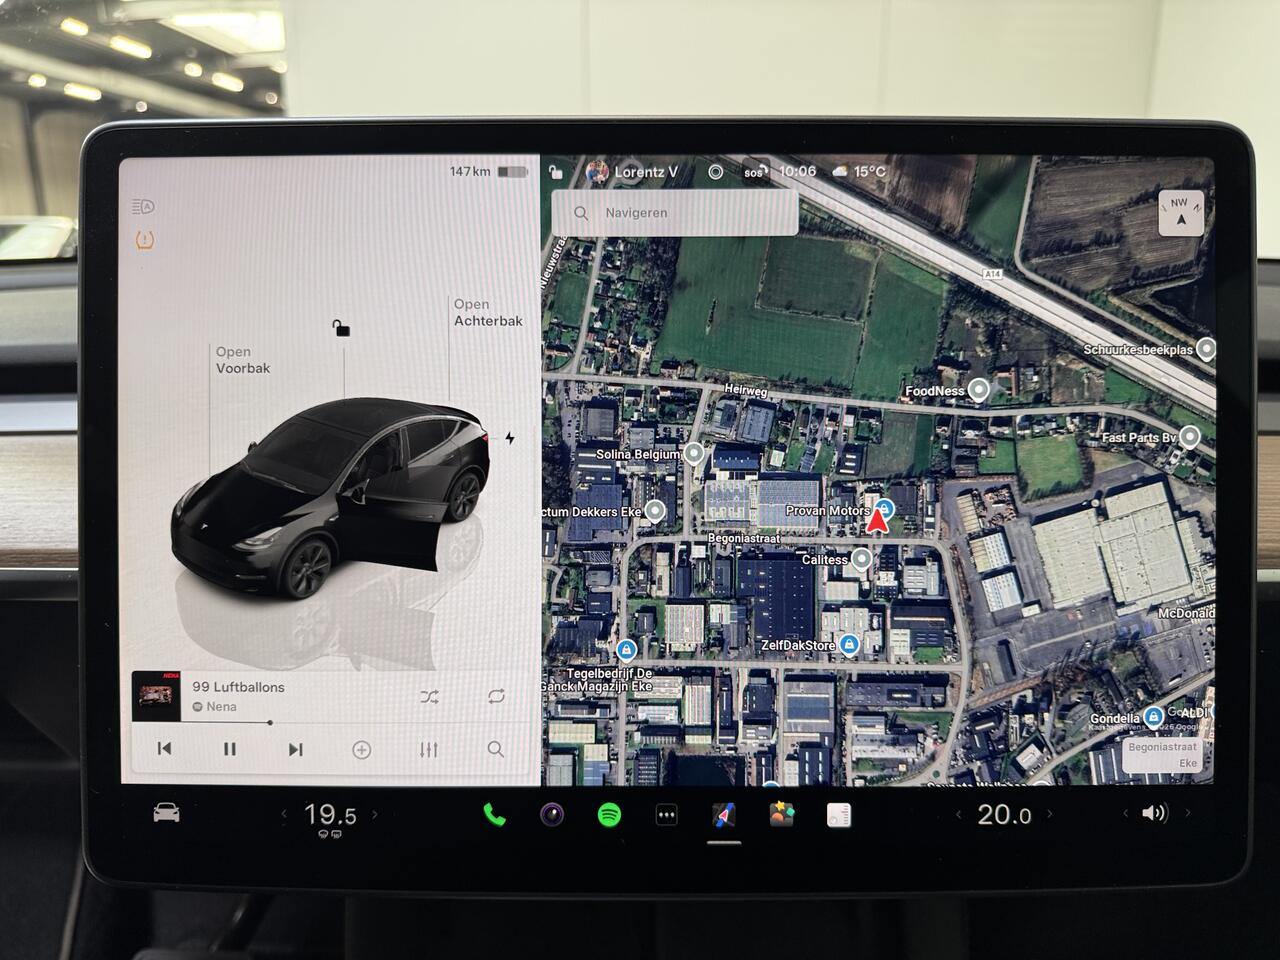Show all apps with the three-dots icon

(x=666, y=815)
